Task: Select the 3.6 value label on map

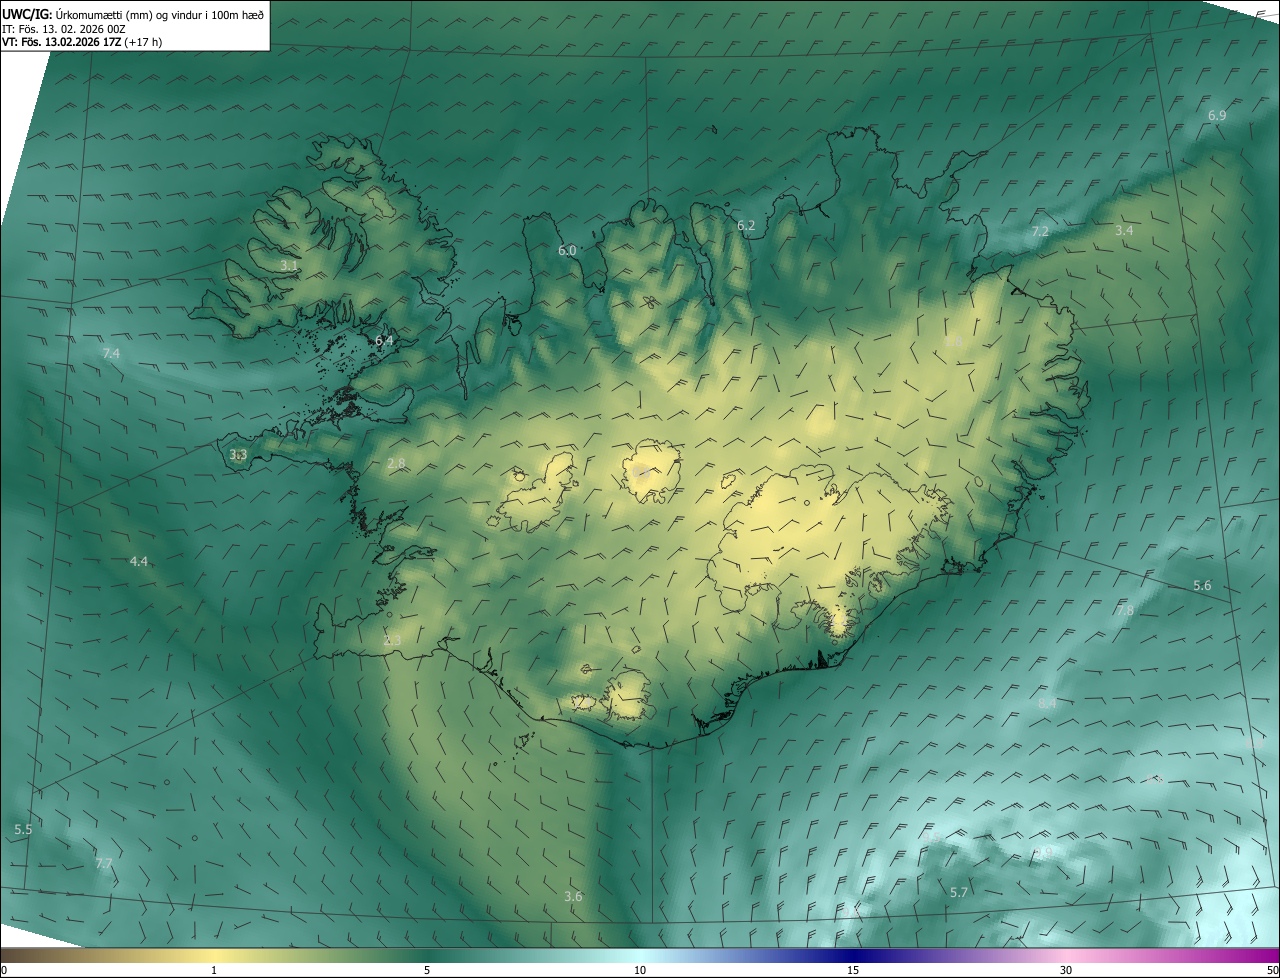Action: [573, 897]
